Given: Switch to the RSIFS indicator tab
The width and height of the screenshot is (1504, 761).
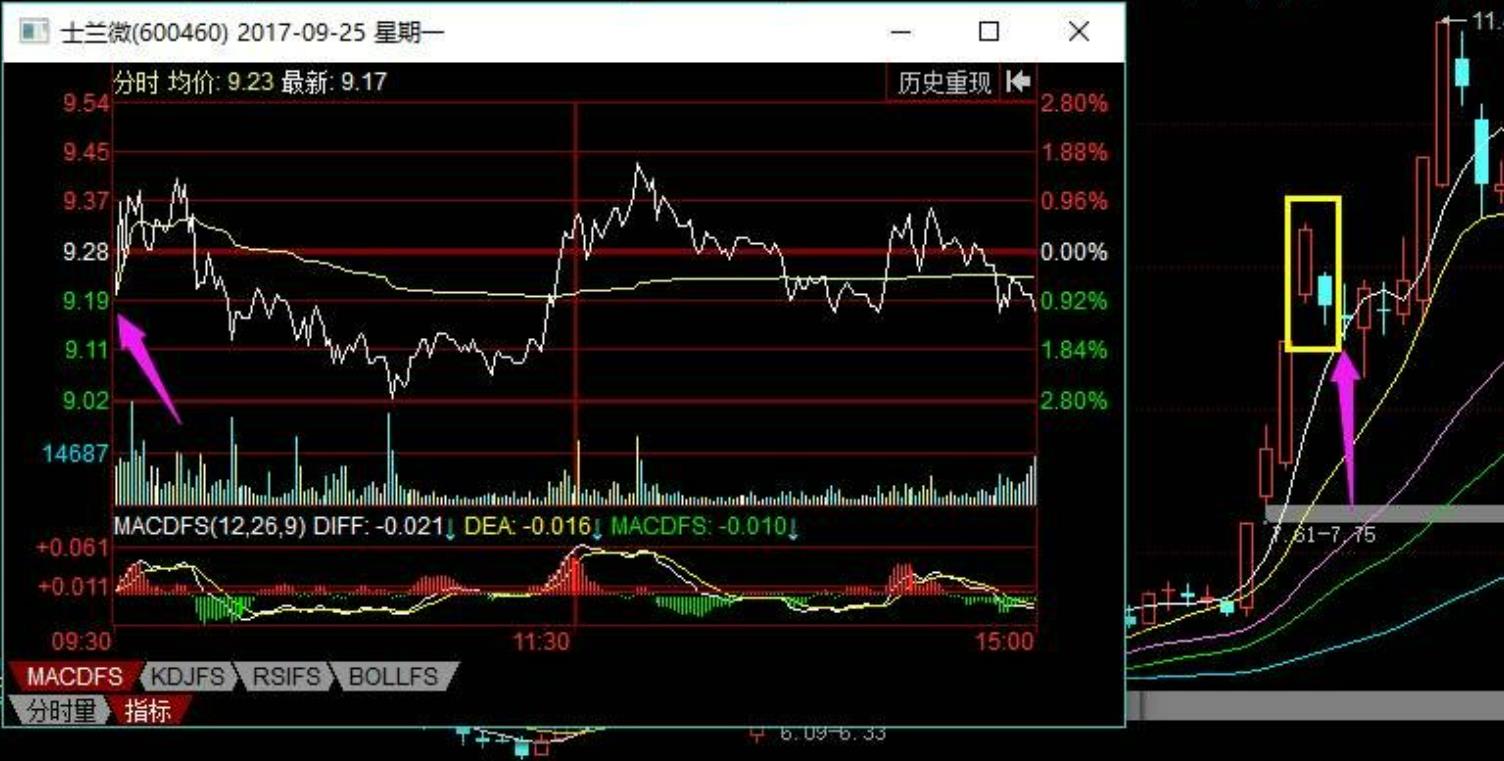Looking at the screenshot, I should 284,677.
